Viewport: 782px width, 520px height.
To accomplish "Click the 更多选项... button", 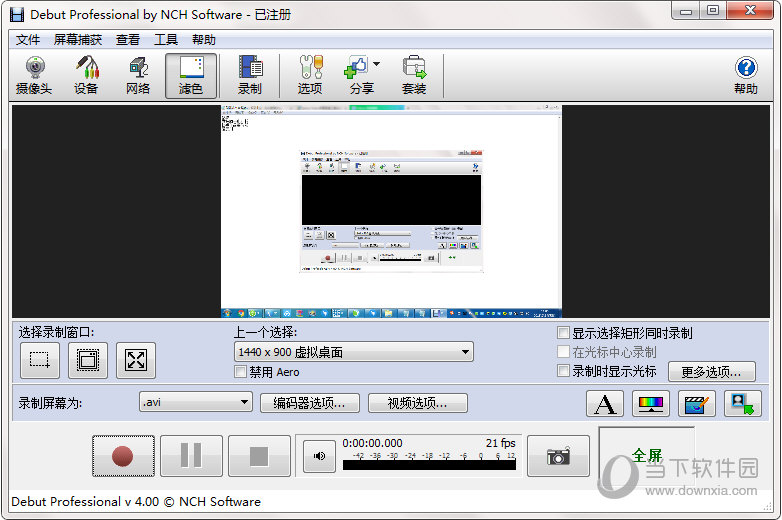I will tap(711, 372).
